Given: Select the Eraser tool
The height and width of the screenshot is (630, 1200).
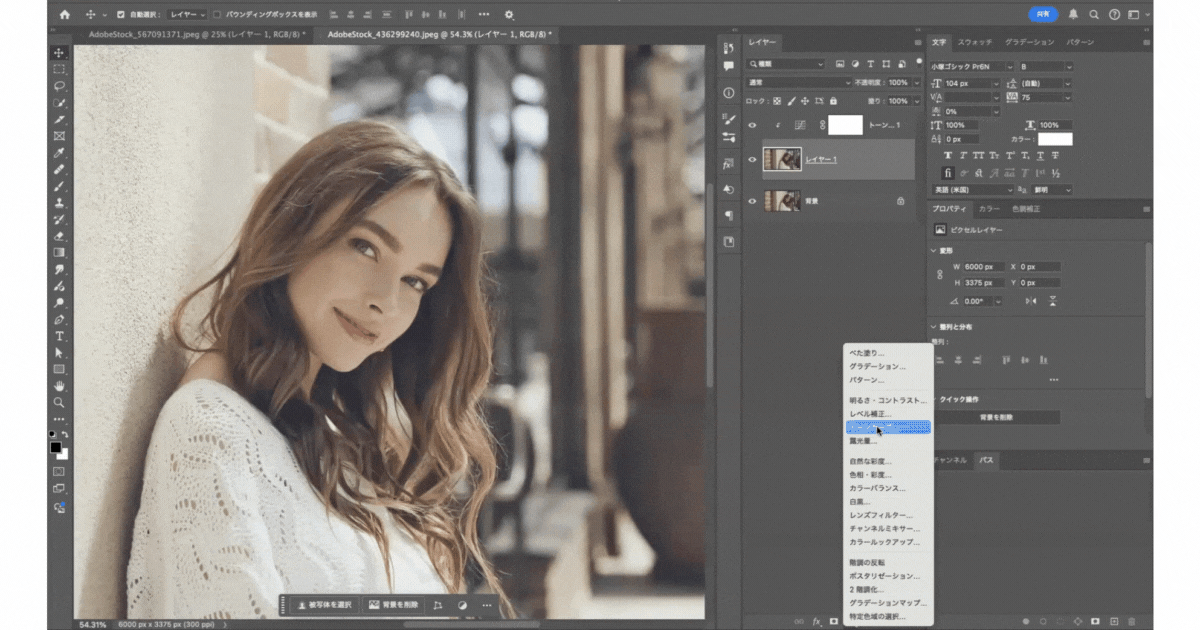Looking at the screenshot, I should tap(59, 237).
